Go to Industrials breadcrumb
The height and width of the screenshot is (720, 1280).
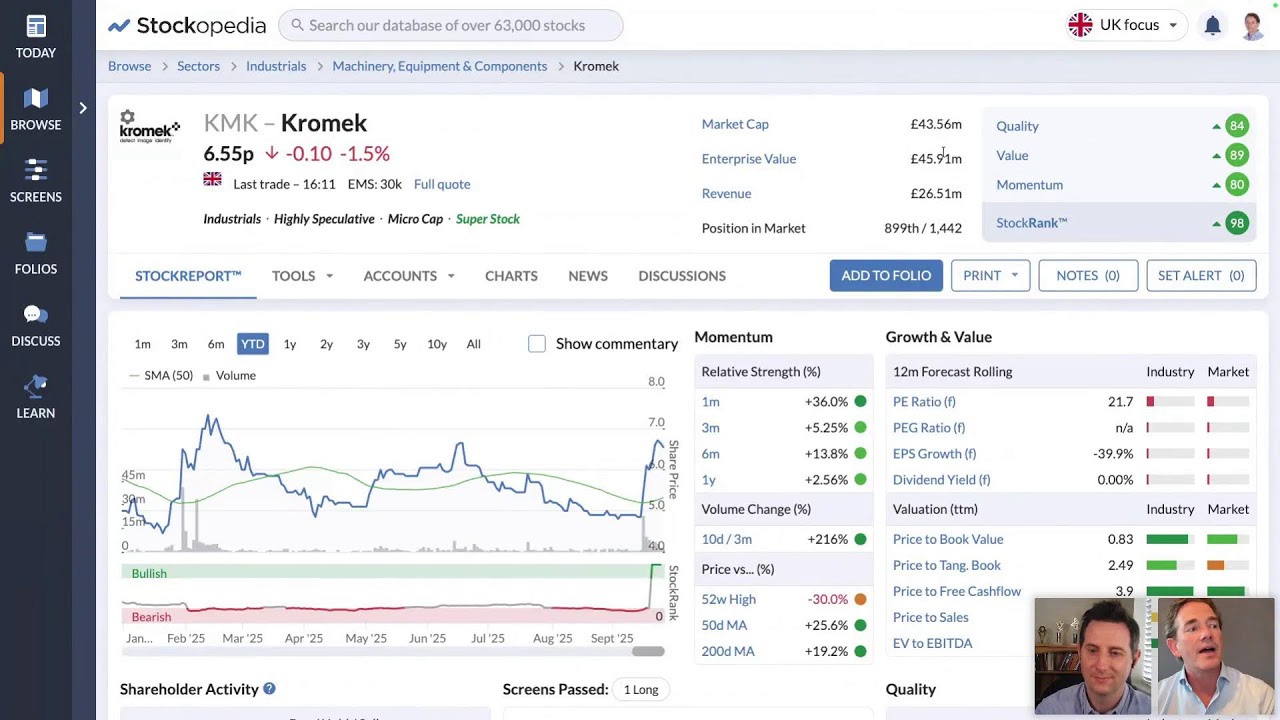coord(276,66)
